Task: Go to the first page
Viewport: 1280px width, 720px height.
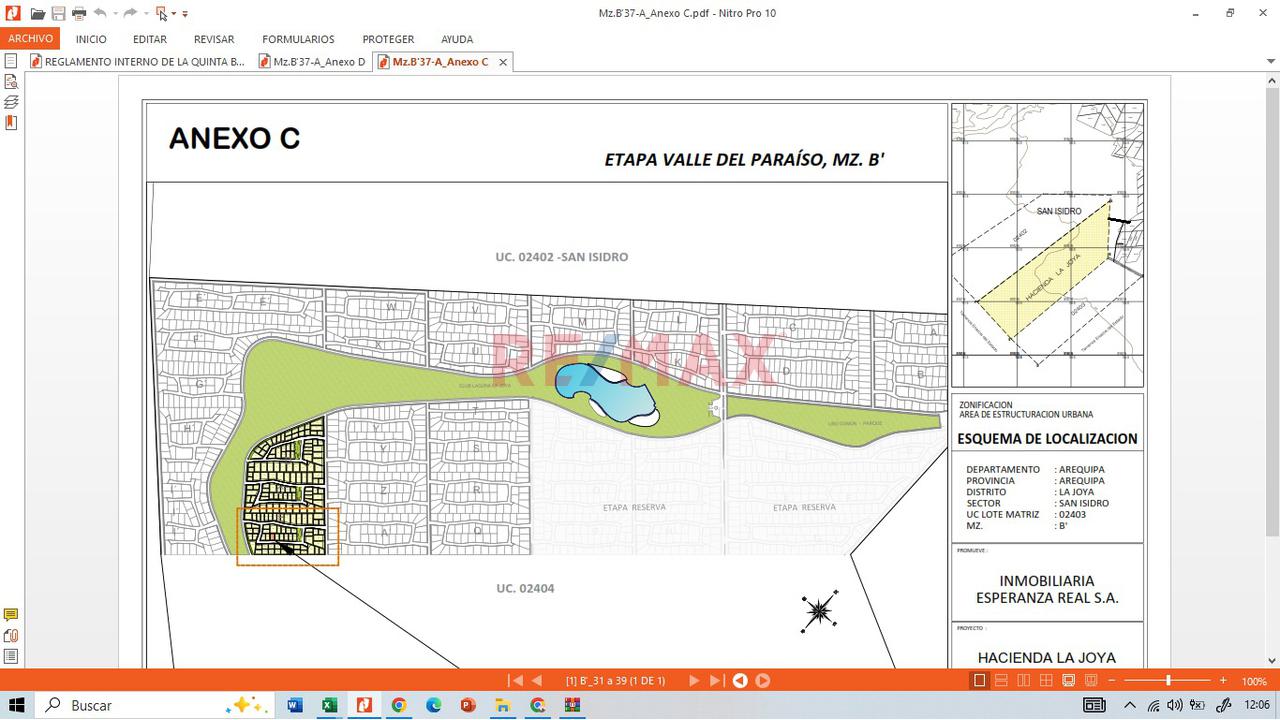Action: click(x=516, y=681)
